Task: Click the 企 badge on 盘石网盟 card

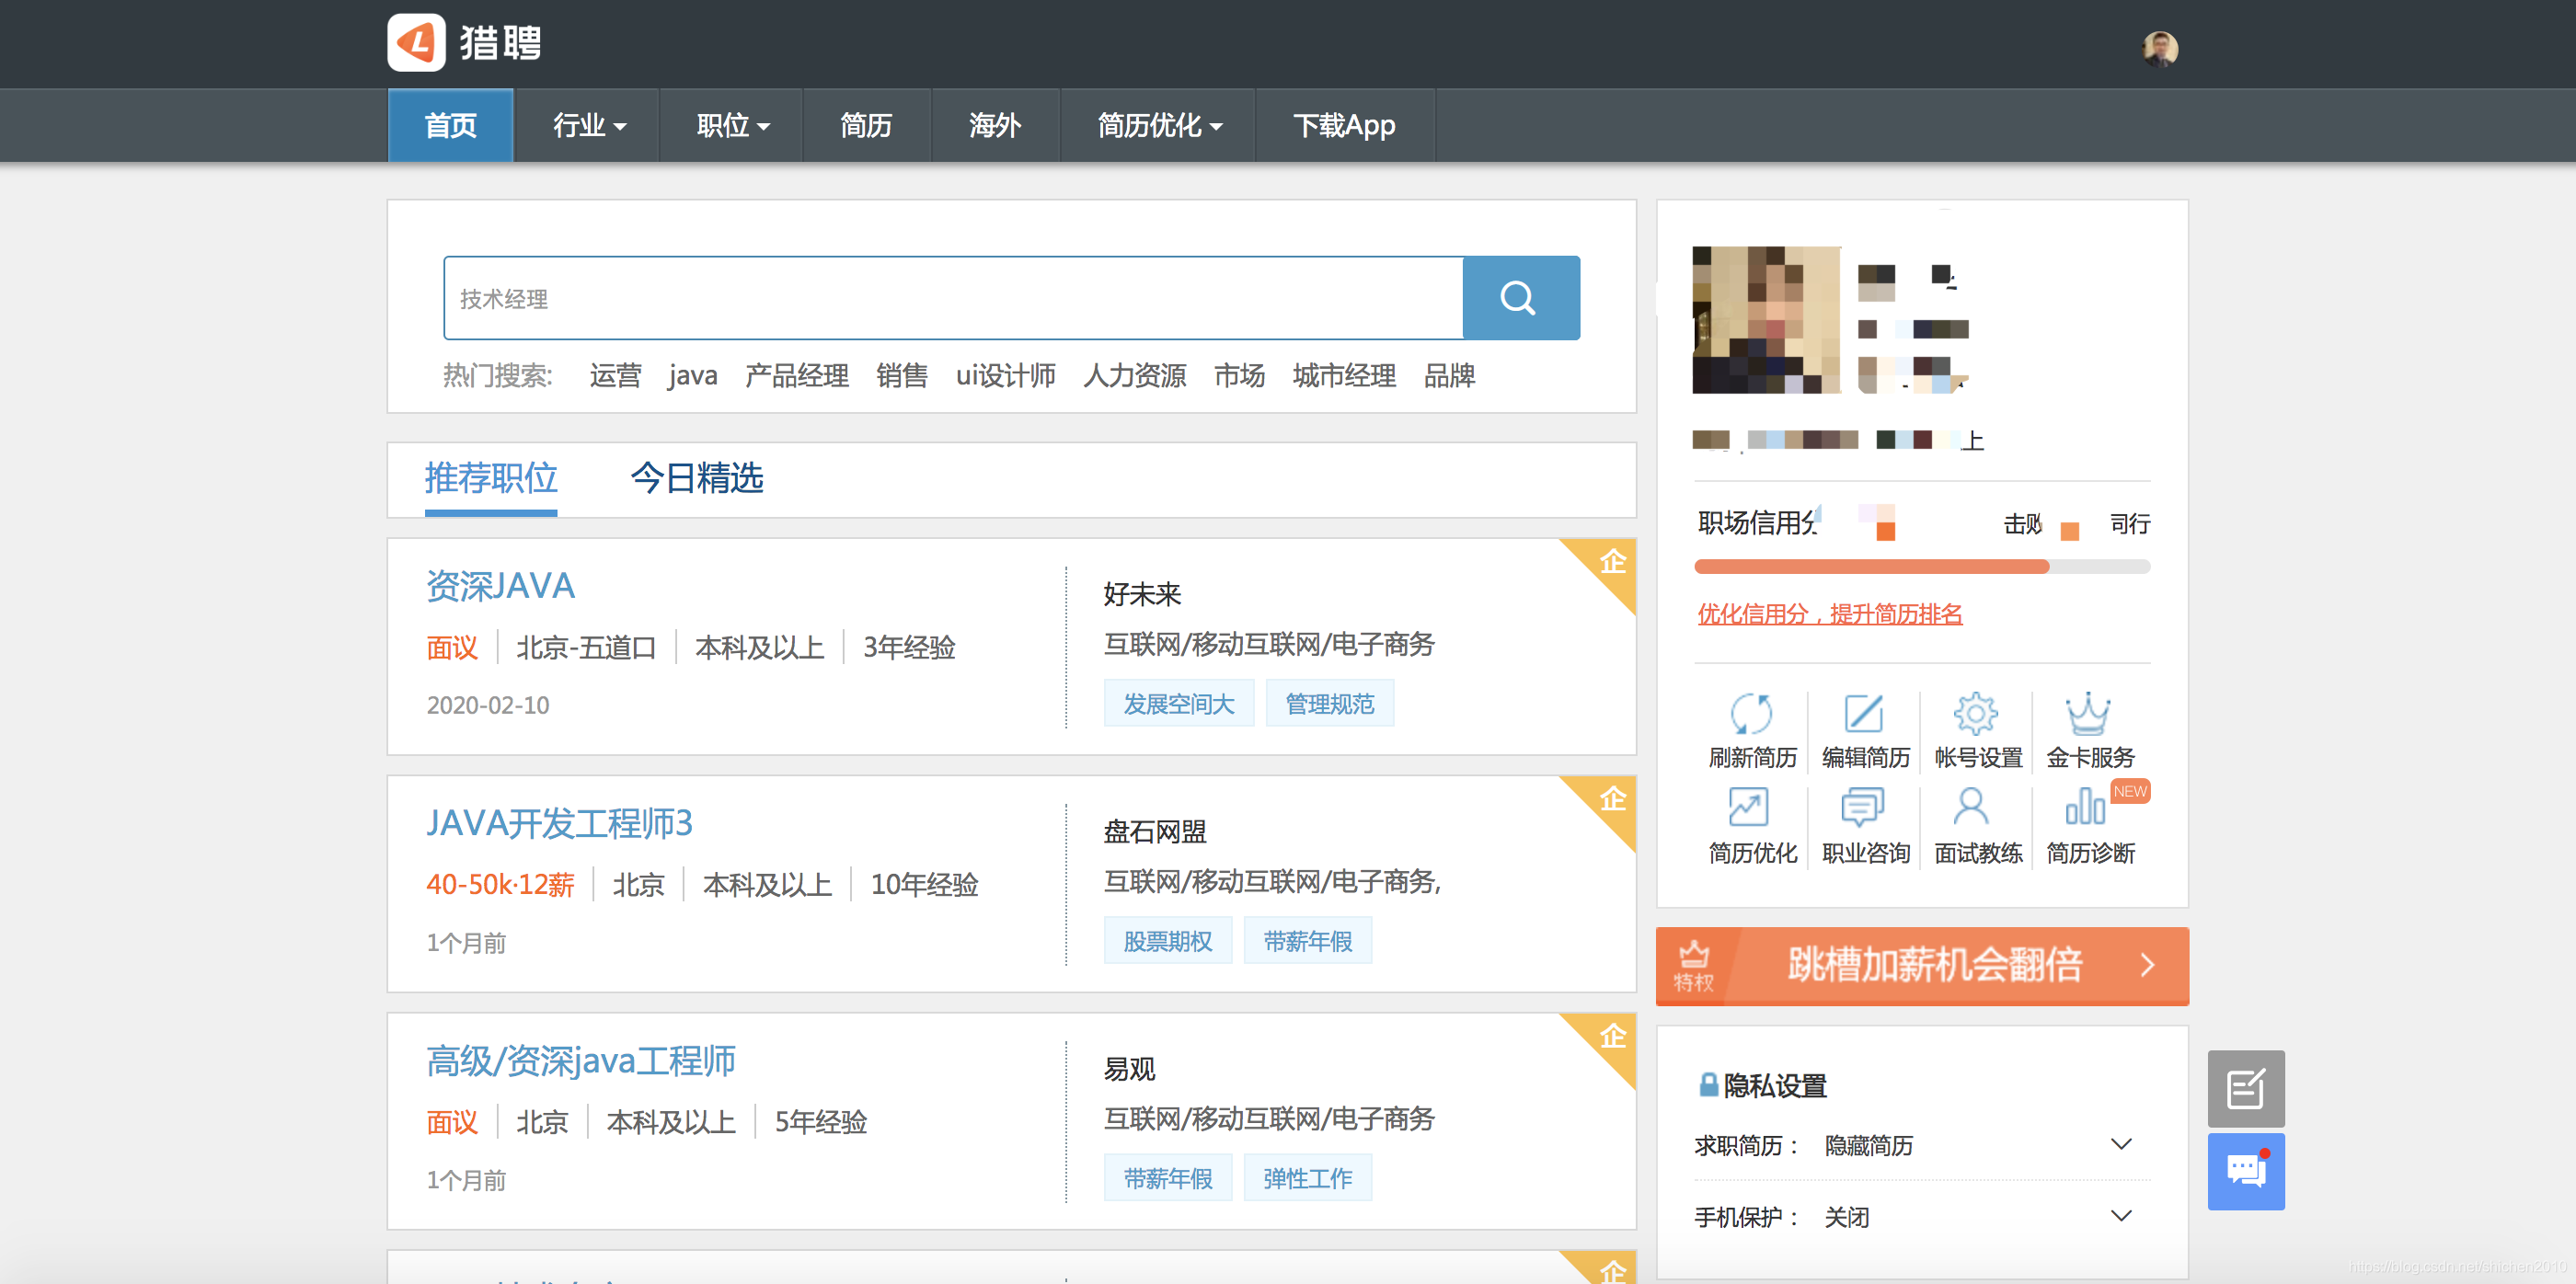Action: tap(1612, 799)
